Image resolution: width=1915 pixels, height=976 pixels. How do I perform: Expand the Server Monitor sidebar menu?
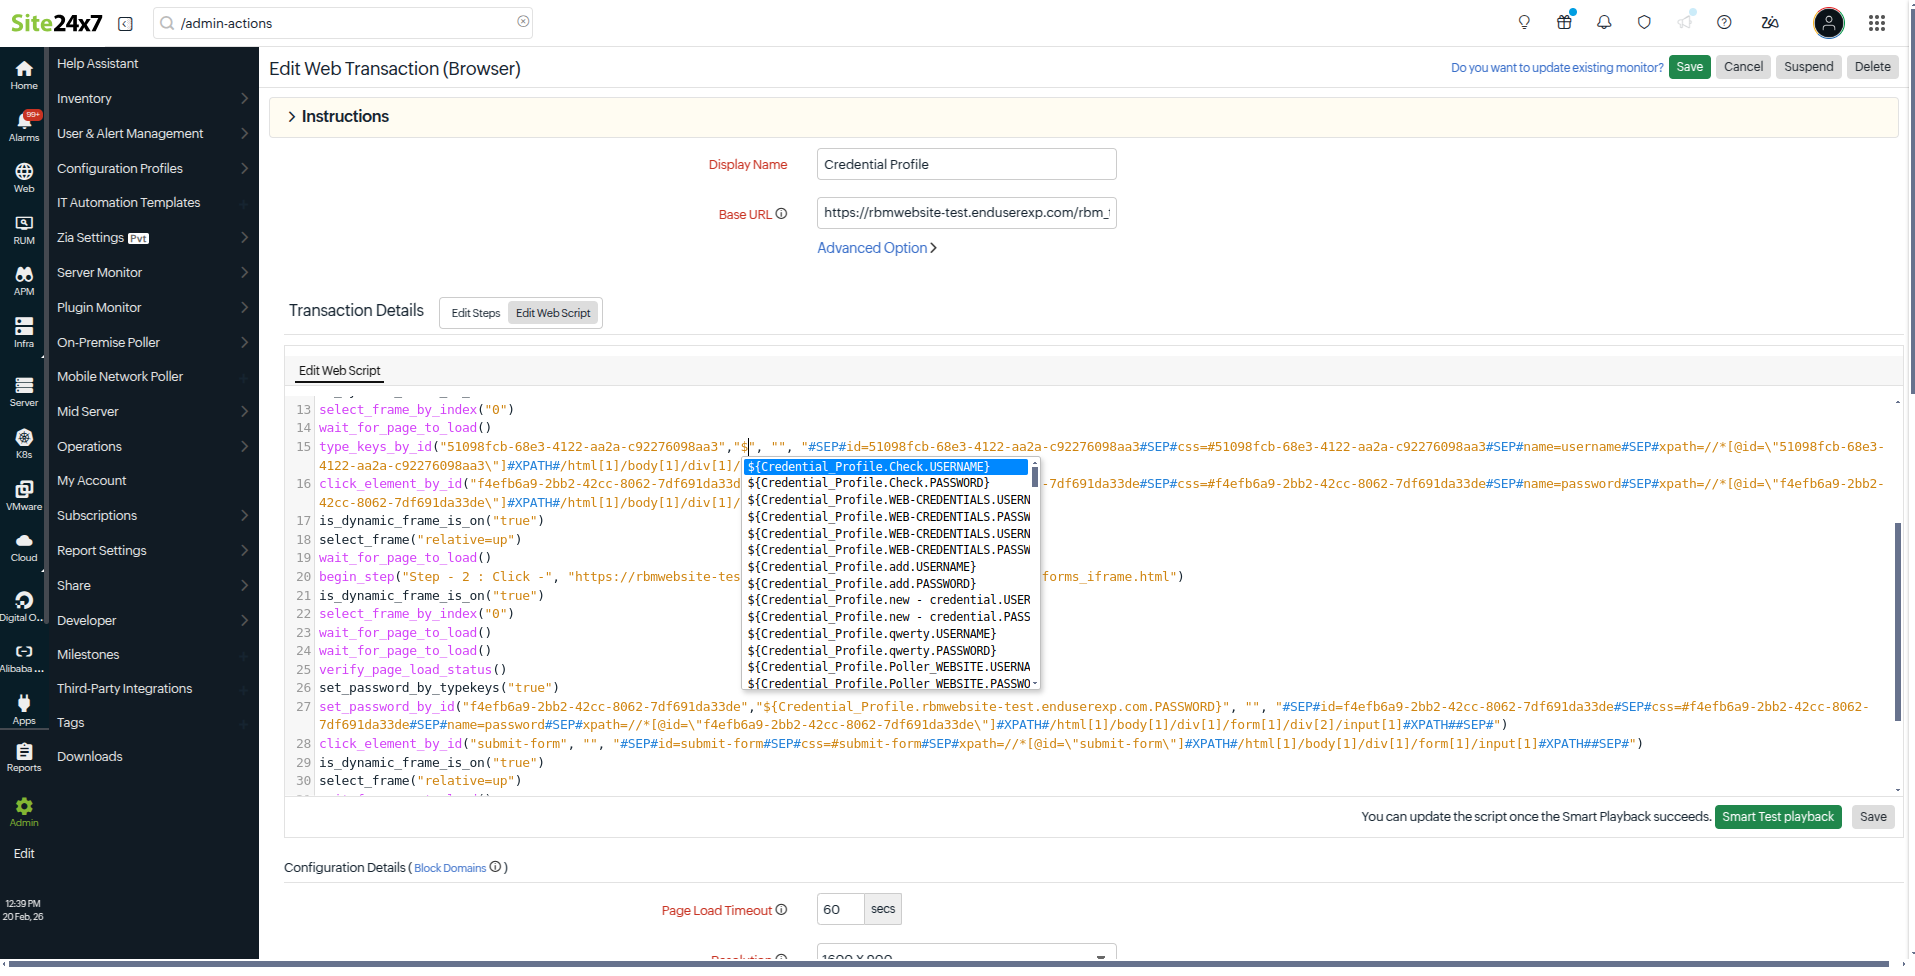click(x=100, y=272)
